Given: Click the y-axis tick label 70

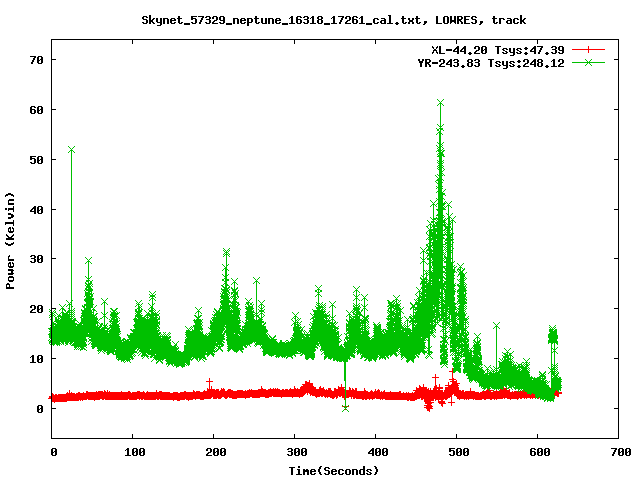Looking at the screenshot, I should click(x=36, y=60).
